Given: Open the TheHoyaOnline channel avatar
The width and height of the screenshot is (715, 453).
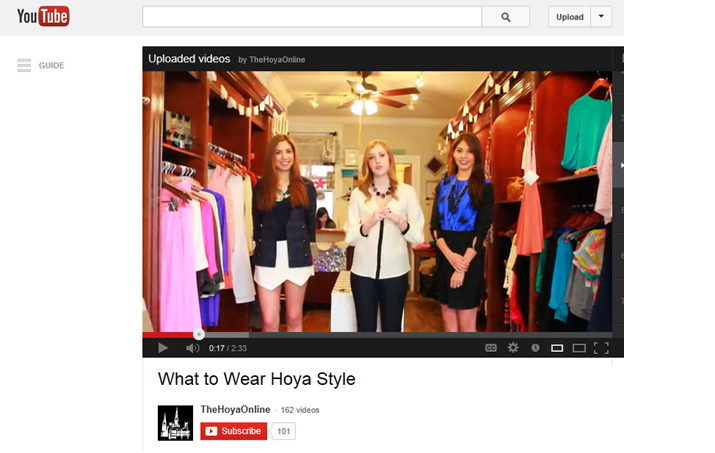Looking at the screenshot, I should [x=176, y=423].
